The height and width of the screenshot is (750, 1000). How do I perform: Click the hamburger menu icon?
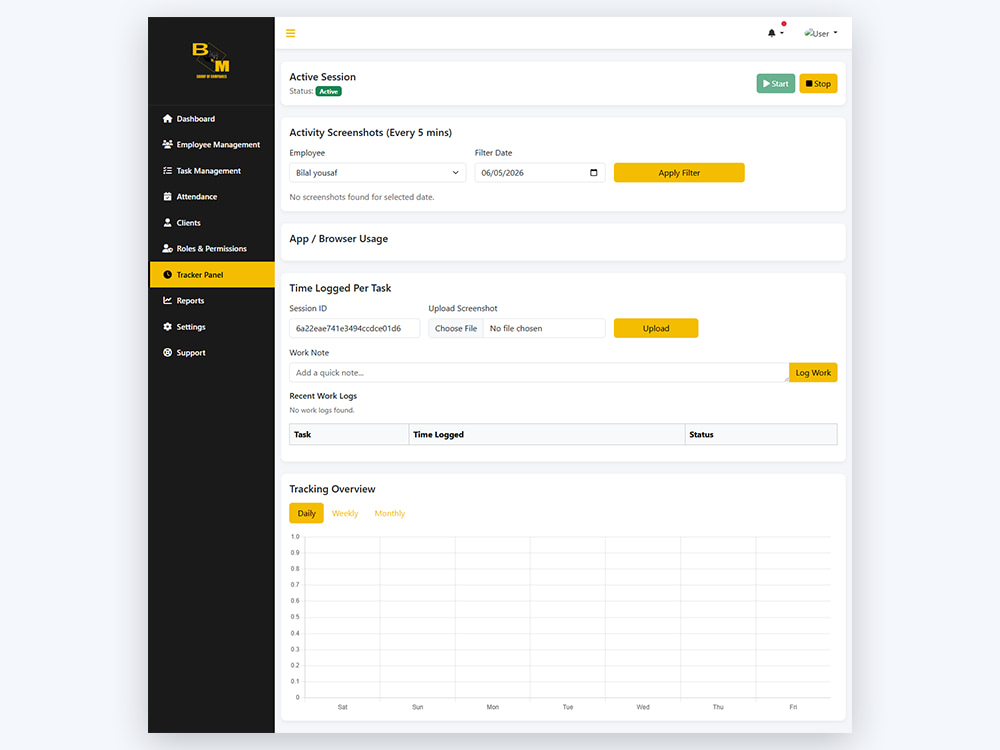290,33
